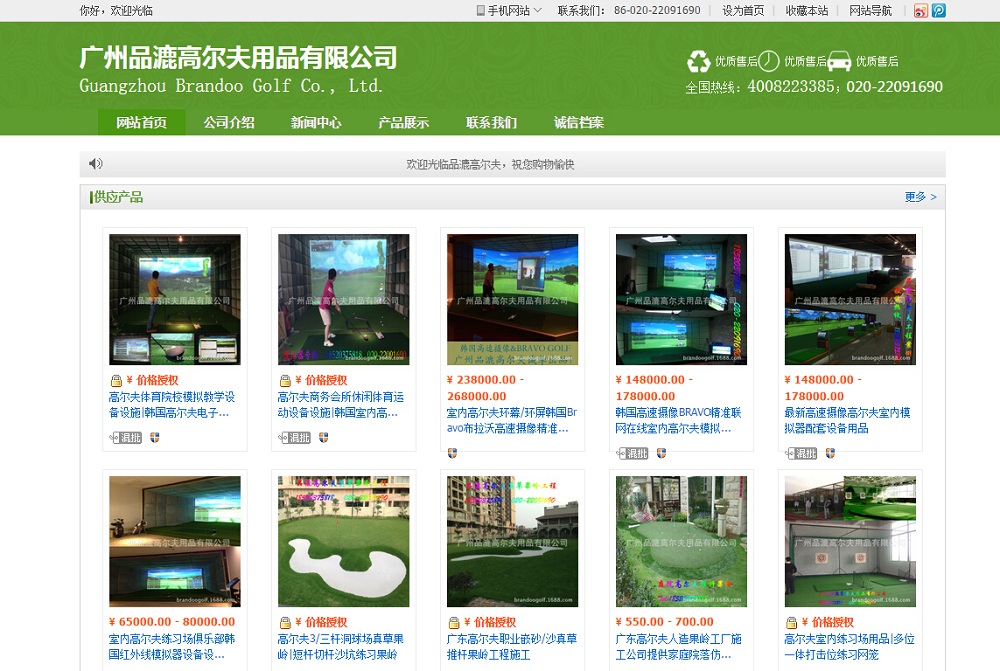Expand the 手机网站 dropdown arrow
Image resolution: width=1000 pixels, height=671 pixels.
coord(538,10)
